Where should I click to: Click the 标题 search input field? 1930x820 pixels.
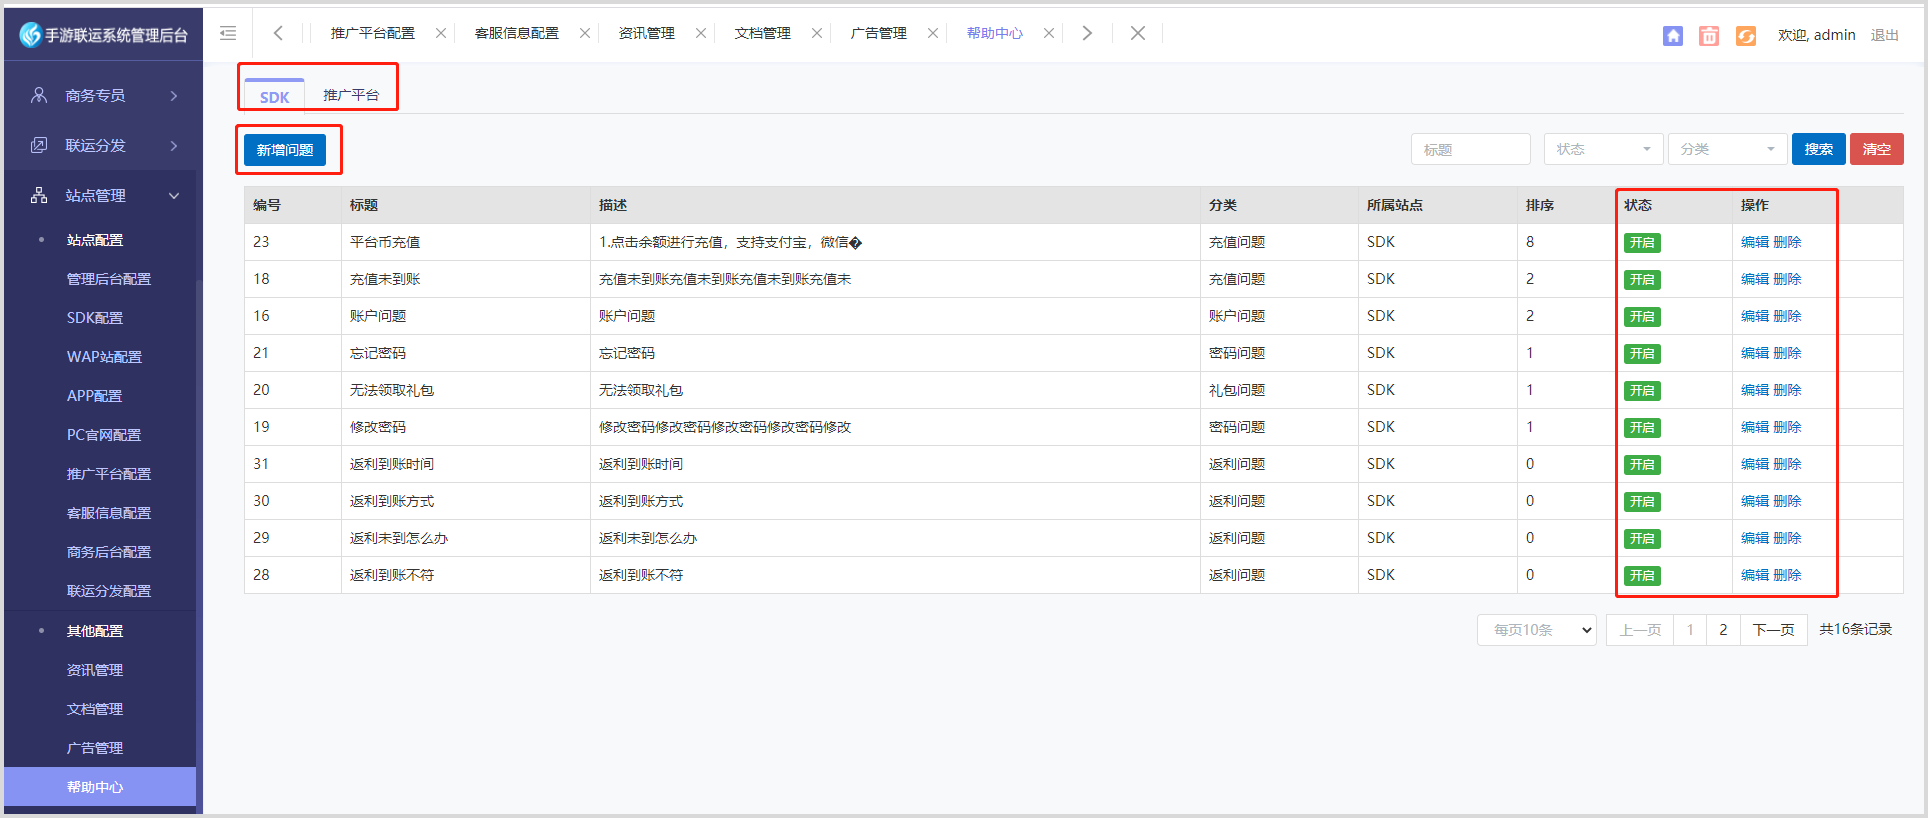click(x=1471, y=149)
